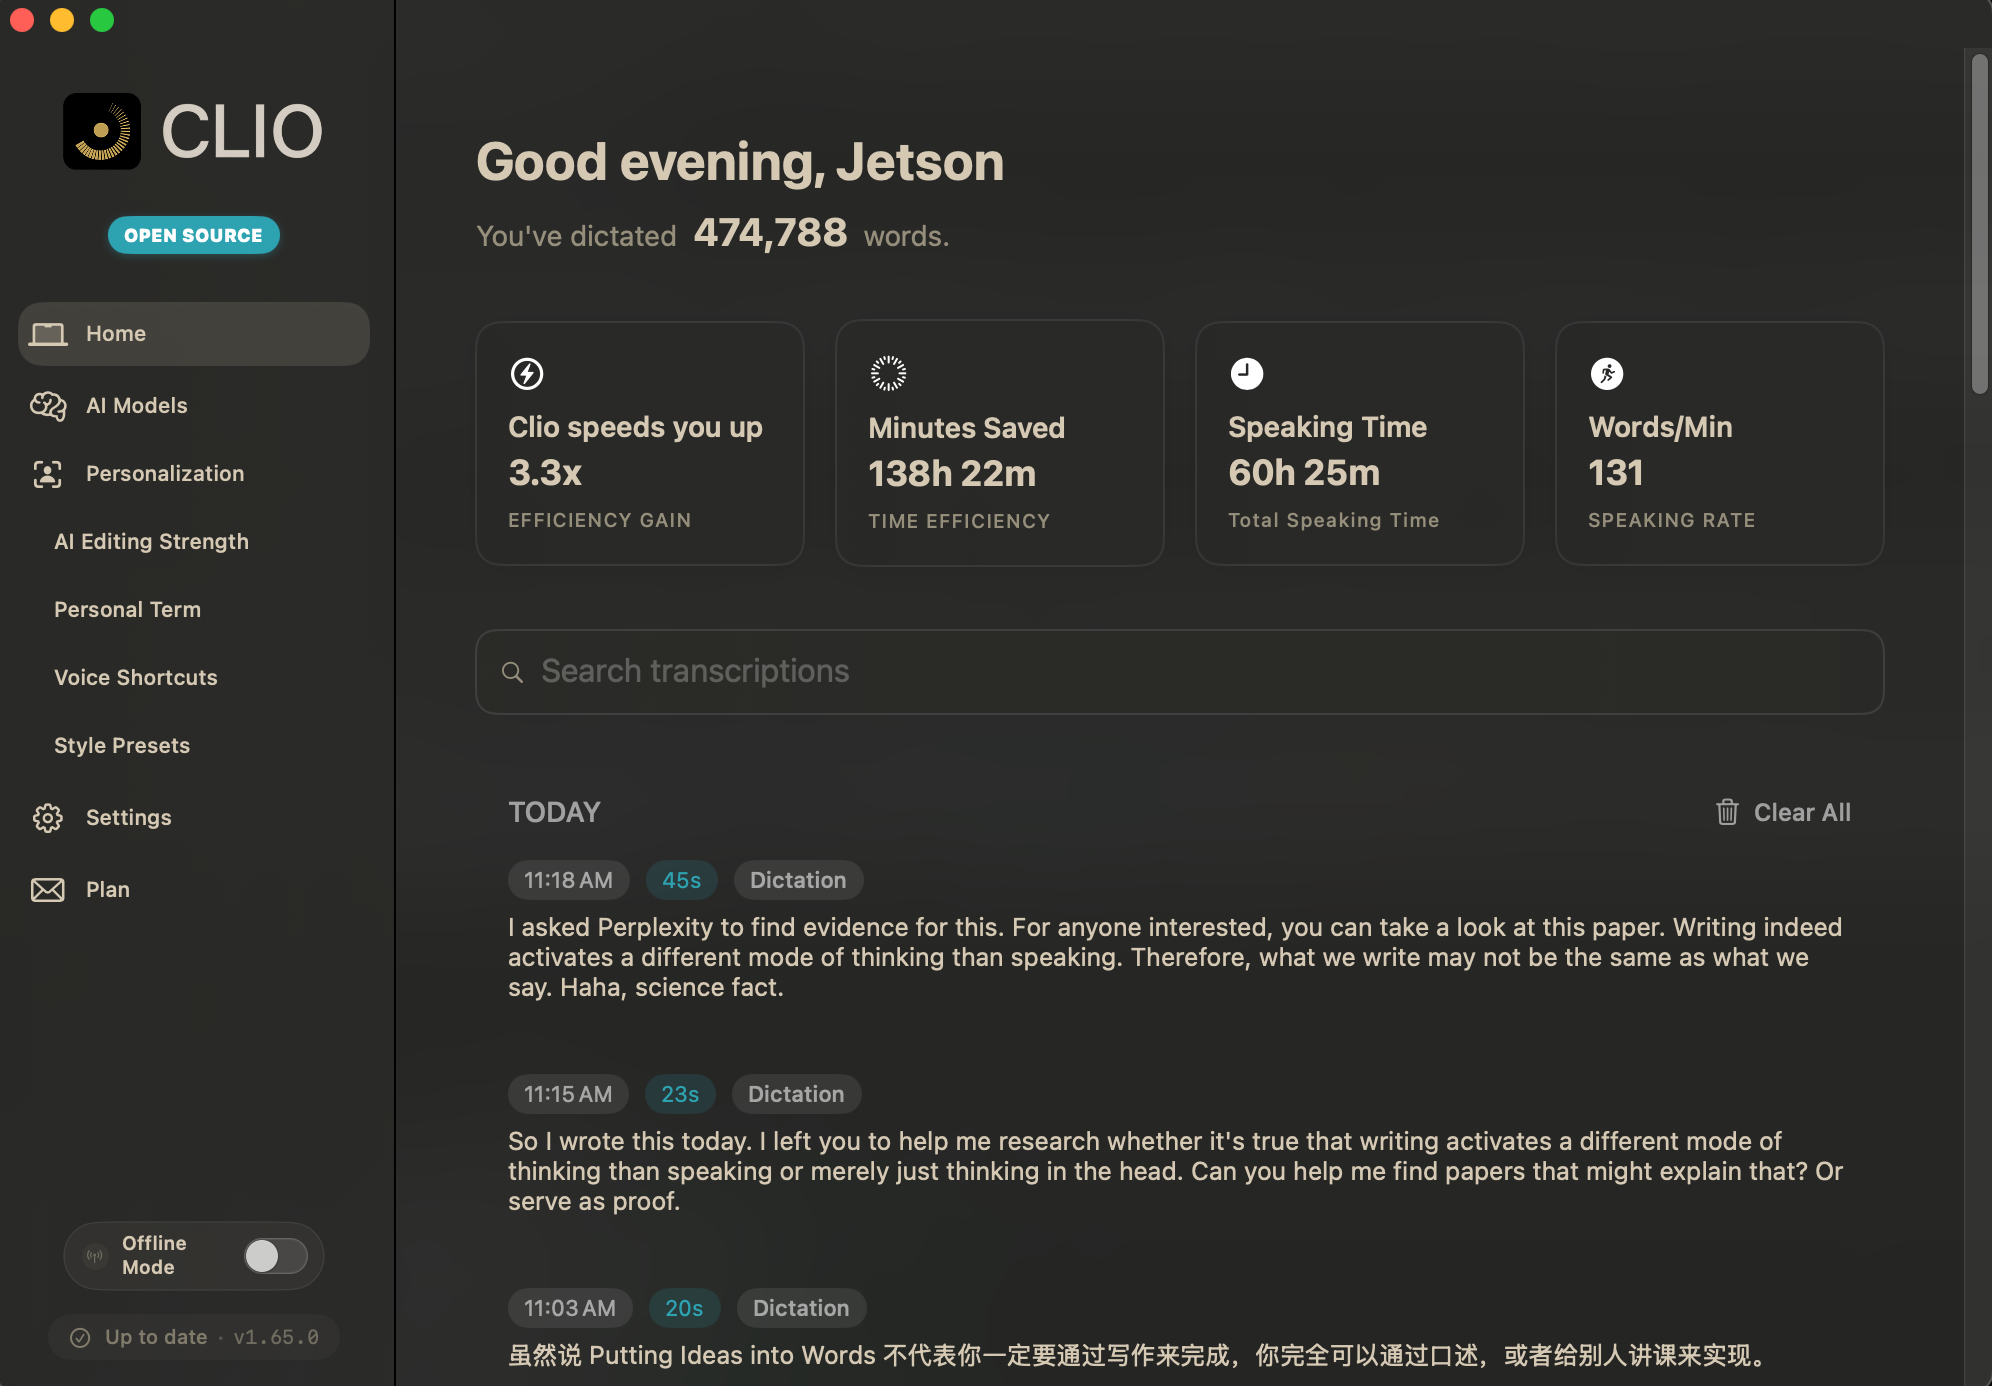Select AI Editing Strength submenu item

(151, 542)
